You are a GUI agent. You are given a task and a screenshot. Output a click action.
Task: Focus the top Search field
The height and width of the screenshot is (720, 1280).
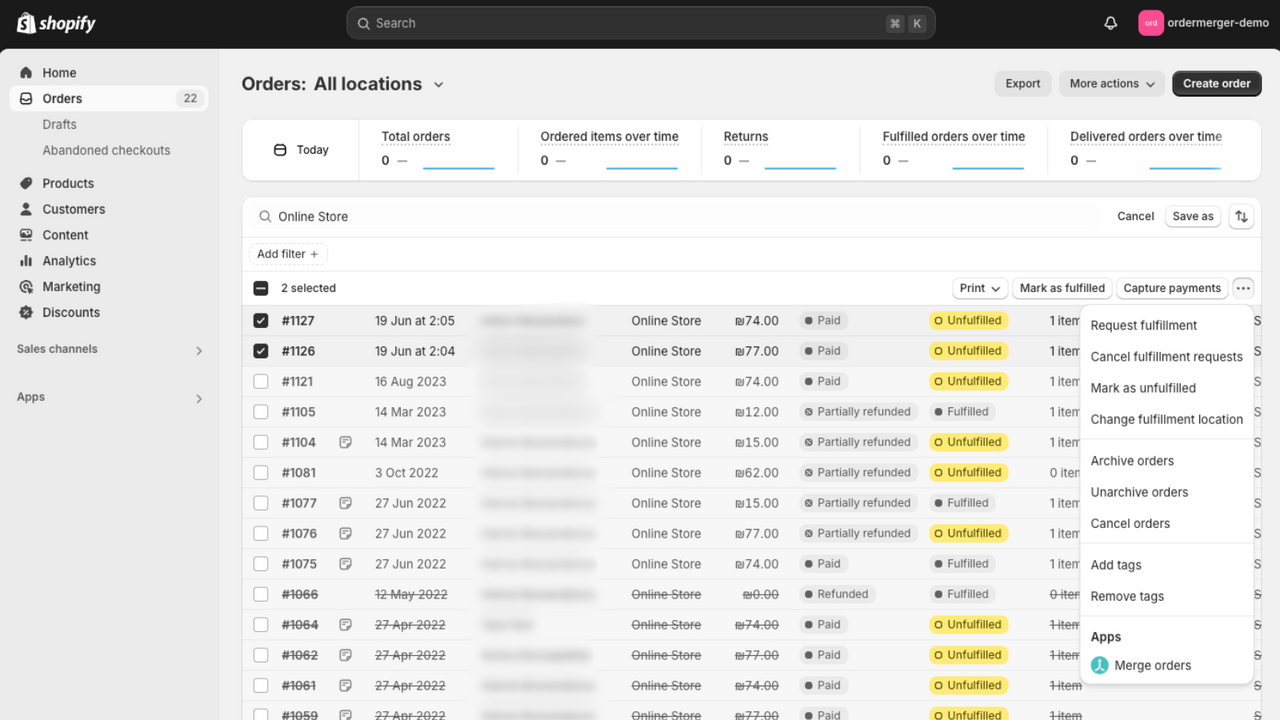[x=640, y=23]
